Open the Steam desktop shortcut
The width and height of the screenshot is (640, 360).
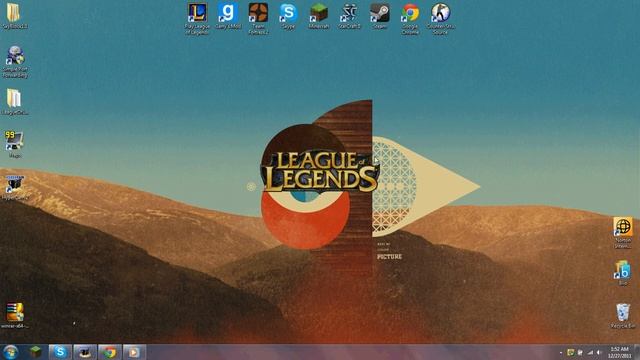pos(380,16)
